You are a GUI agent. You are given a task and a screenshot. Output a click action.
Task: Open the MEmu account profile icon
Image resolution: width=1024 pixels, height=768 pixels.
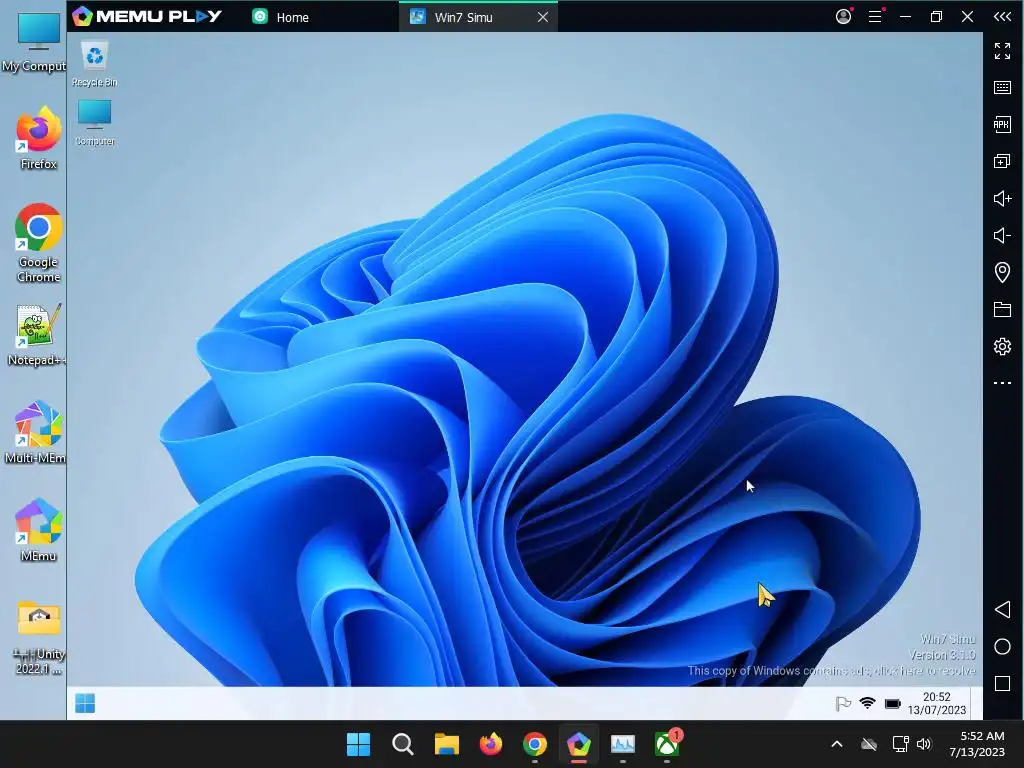tap(844, 16)
